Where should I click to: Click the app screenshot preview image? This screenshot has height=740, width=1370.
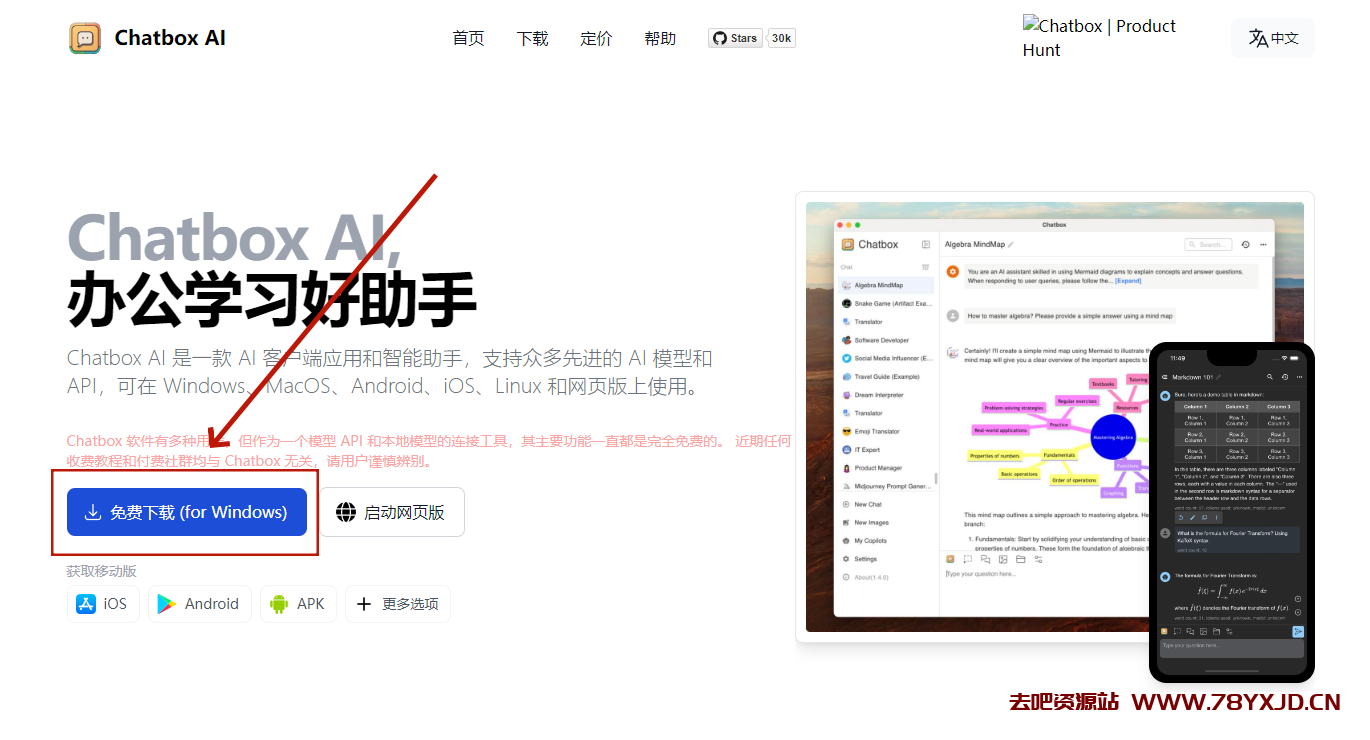1055,417
